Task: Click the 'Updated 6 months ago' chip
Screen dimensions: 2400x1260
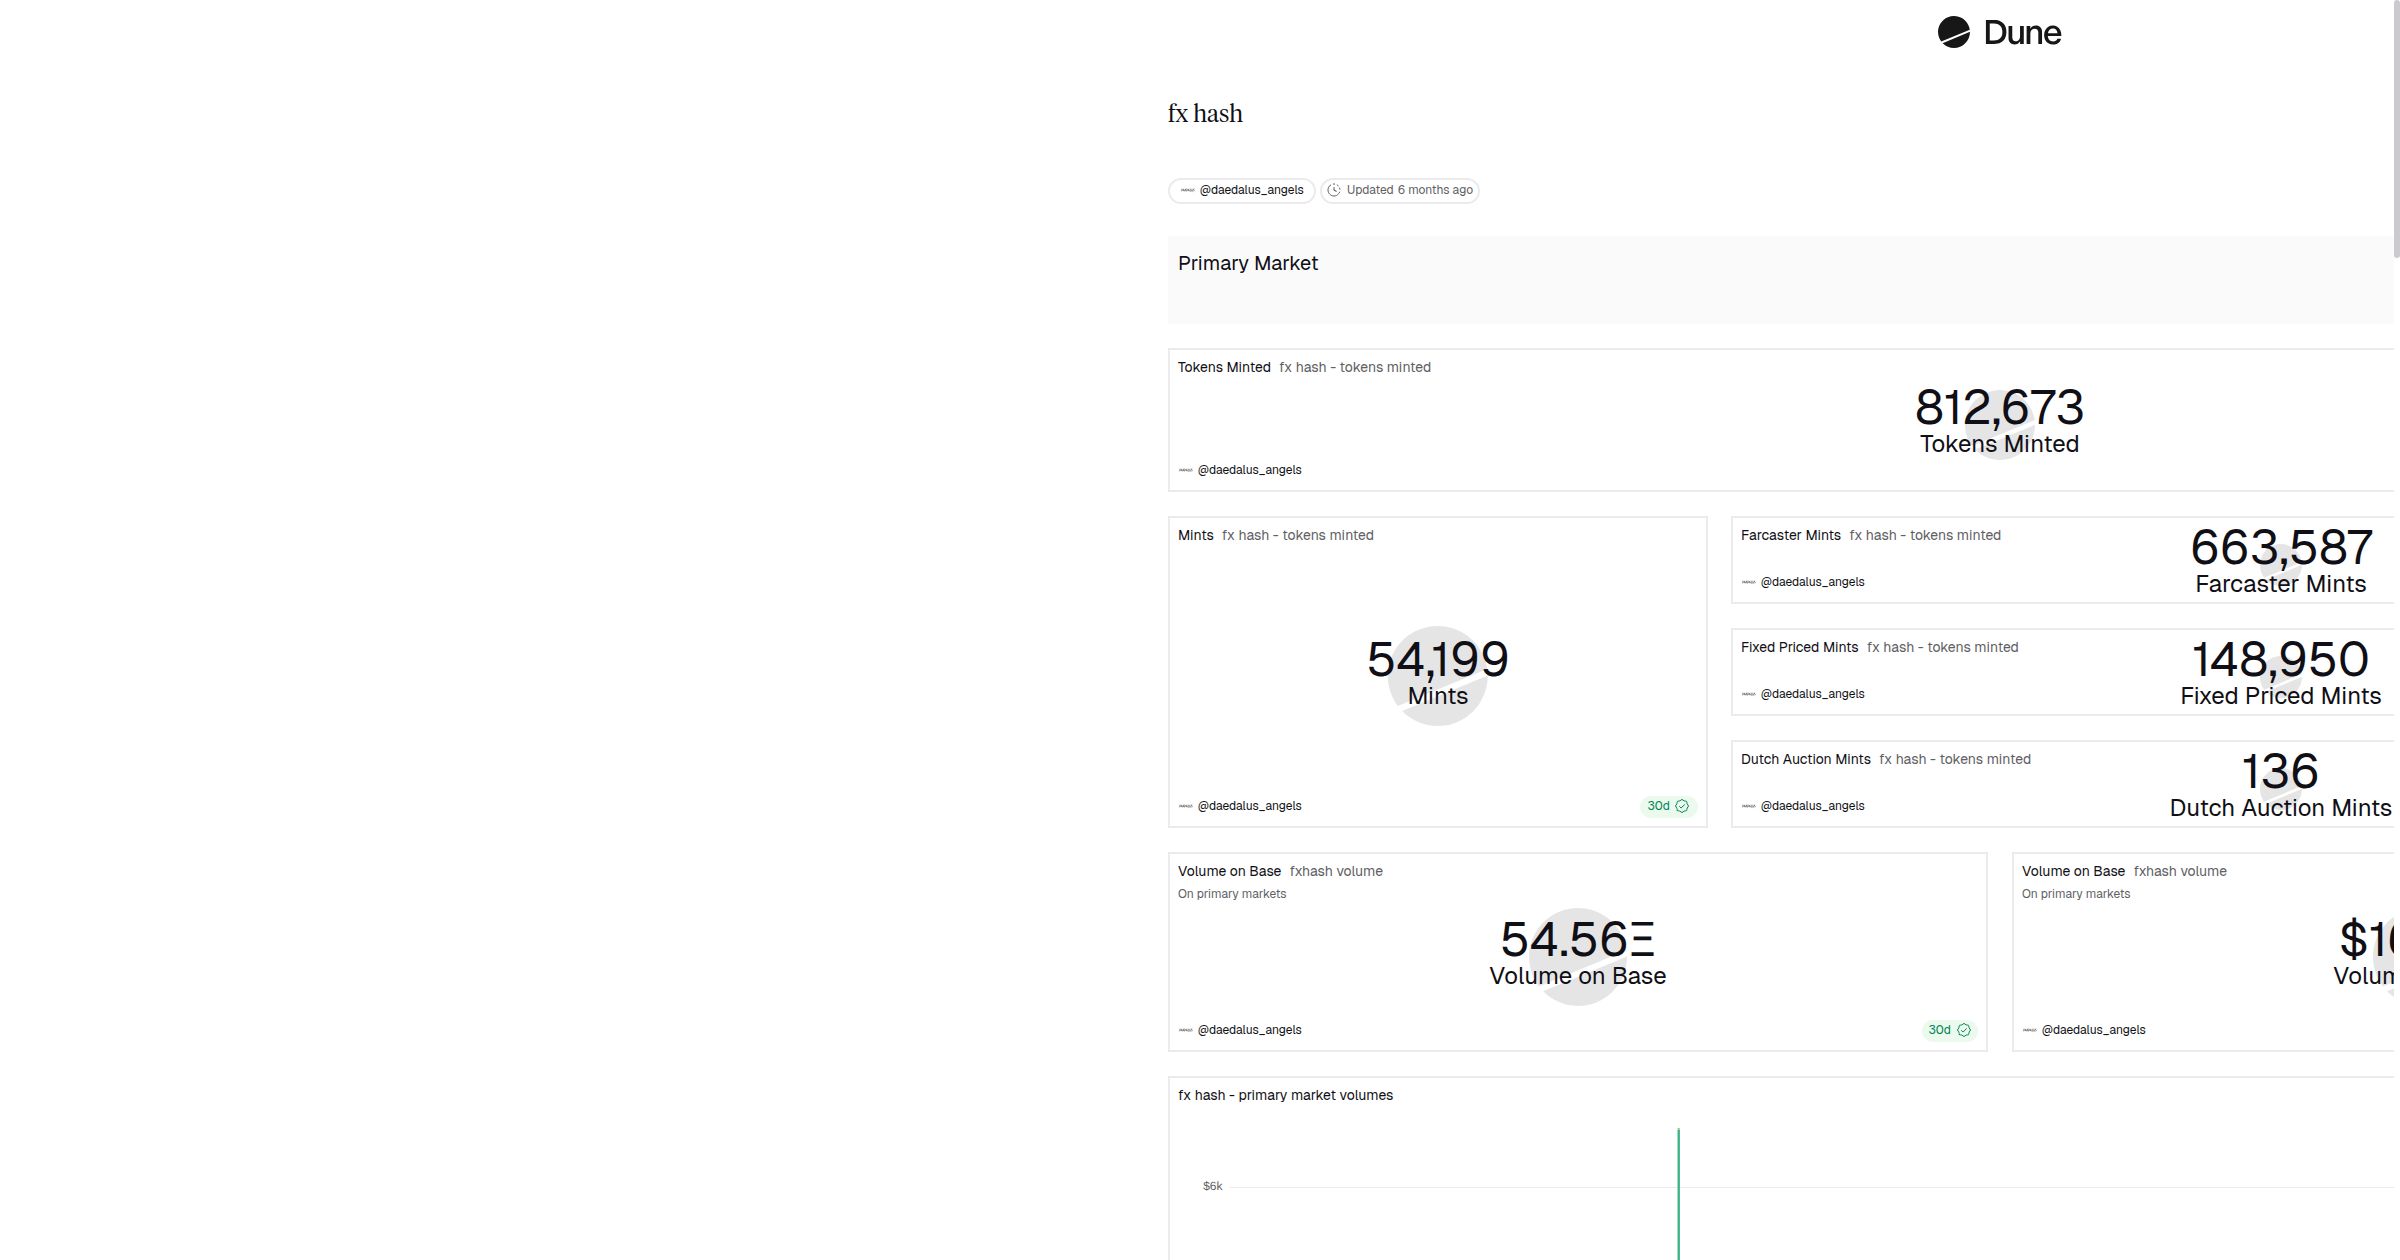Action: 1400,190
